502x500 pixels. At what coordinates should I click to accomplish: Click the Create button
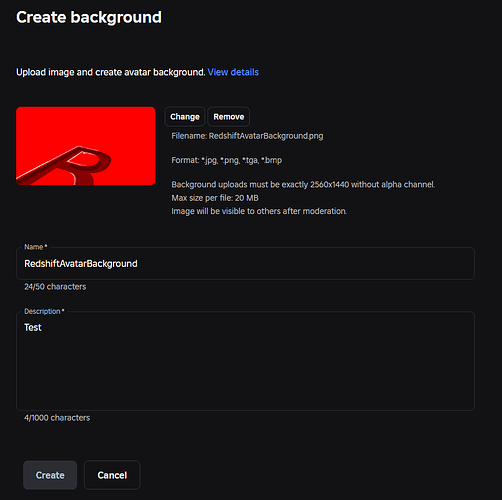click(x=50, y=475)
